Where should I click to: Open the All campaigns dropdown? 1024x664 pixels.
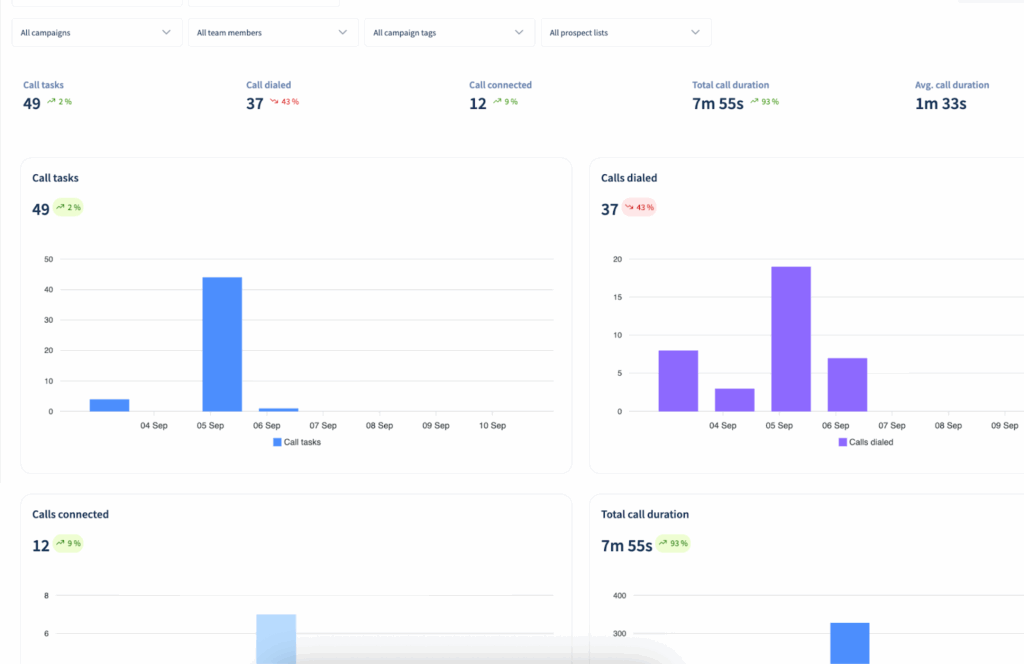(x=97, y=33)
